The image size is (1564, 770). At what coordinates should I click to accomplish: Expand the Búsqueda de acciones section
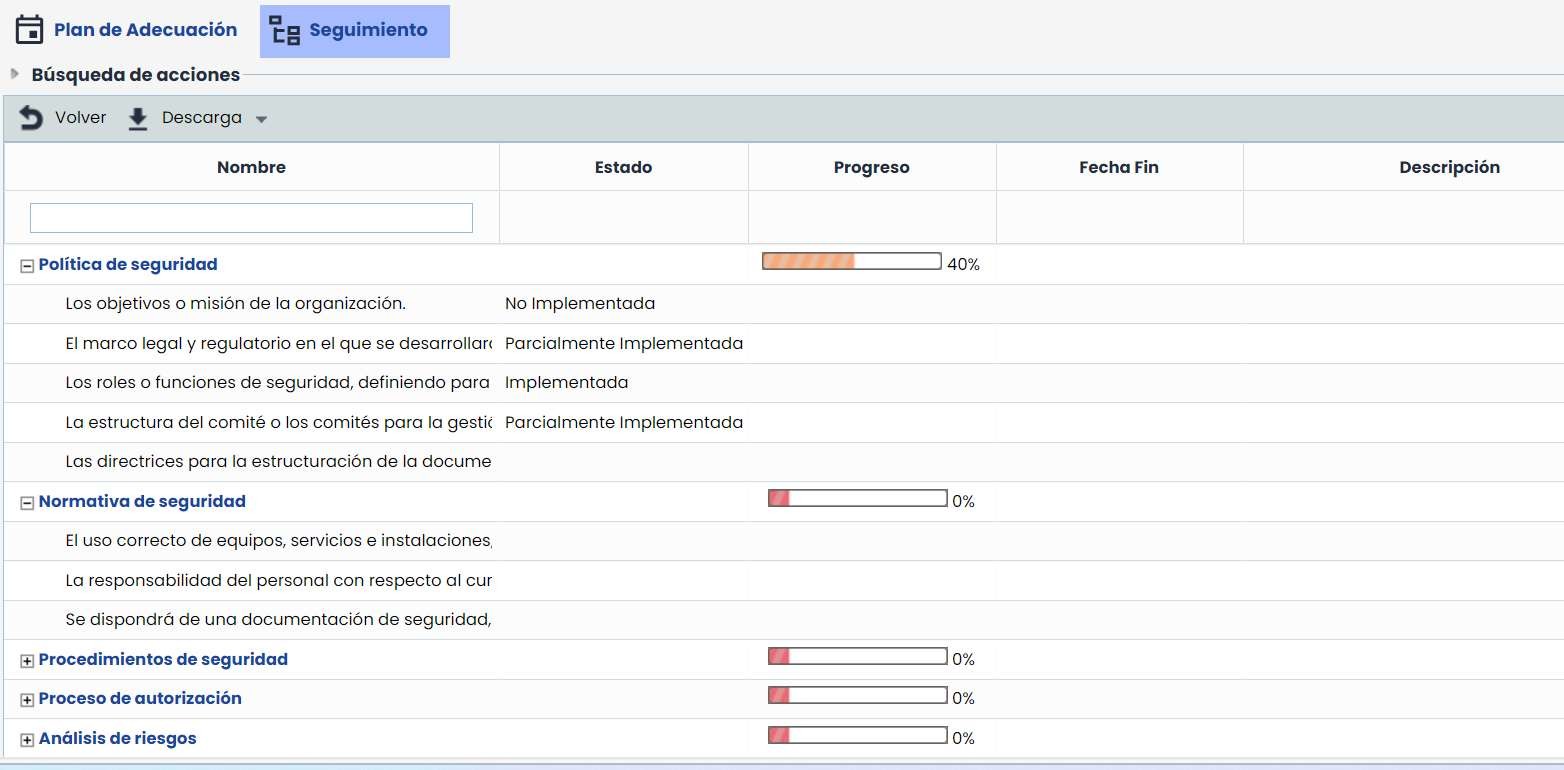click(x=15, y=74)
